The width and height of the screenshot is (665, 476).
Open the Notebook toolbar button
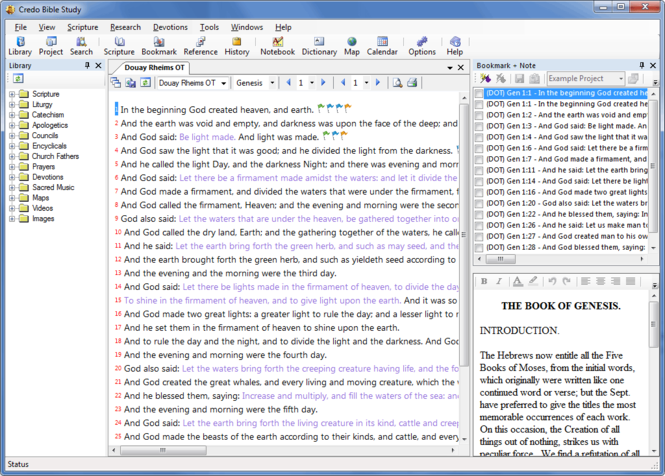278,46
